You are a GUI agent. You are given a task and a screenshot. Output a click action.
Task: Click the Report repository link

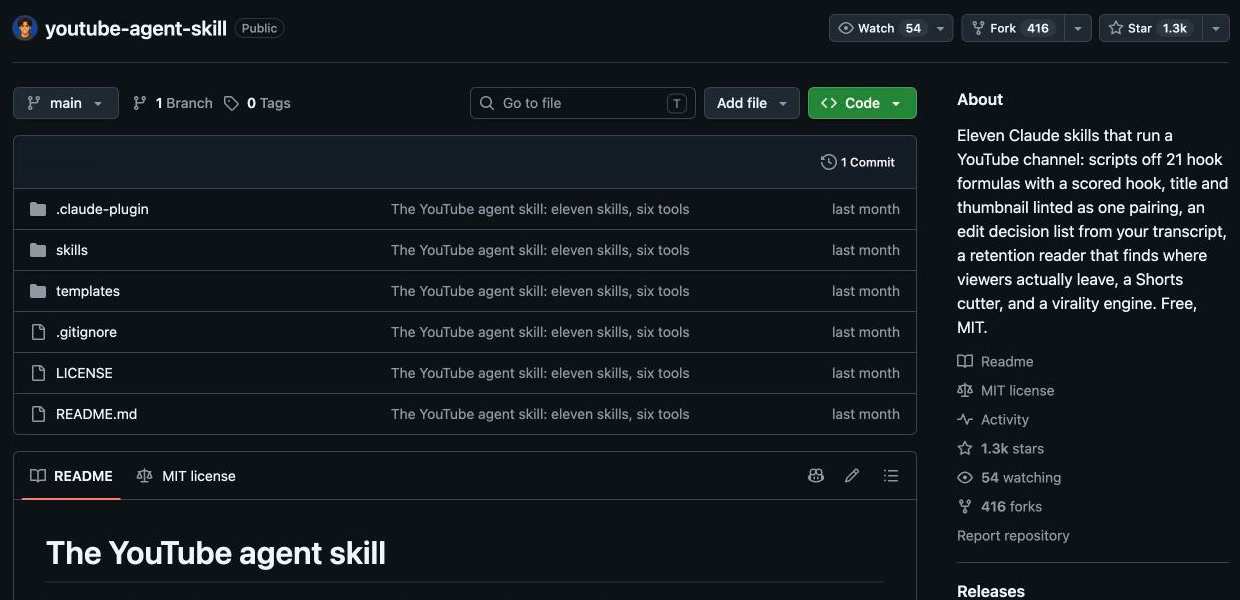click(x=1013, y=536)
